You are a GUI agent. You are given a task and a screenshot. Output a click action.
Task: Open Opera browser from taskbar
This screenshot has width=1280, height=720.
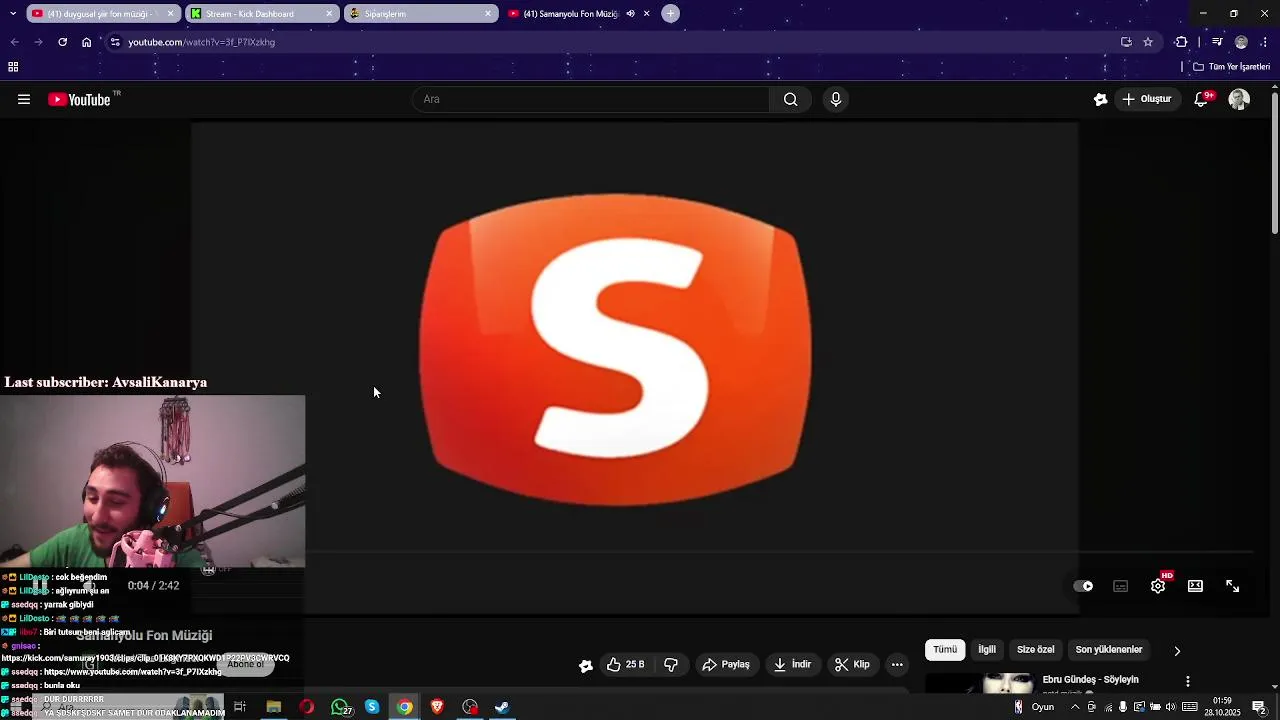[x=306, y=707]
